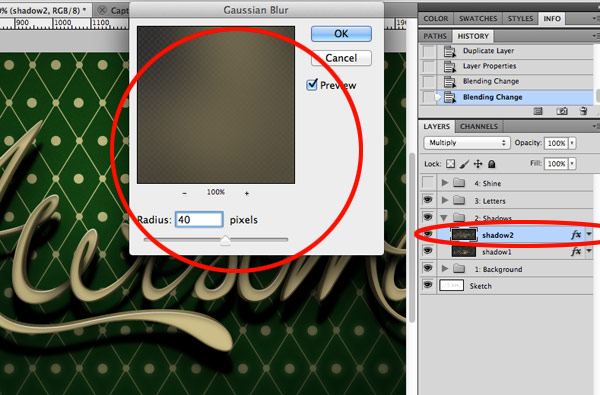
Task: Open the Multiply blend mode dropdown
Action: click(467, 143)
